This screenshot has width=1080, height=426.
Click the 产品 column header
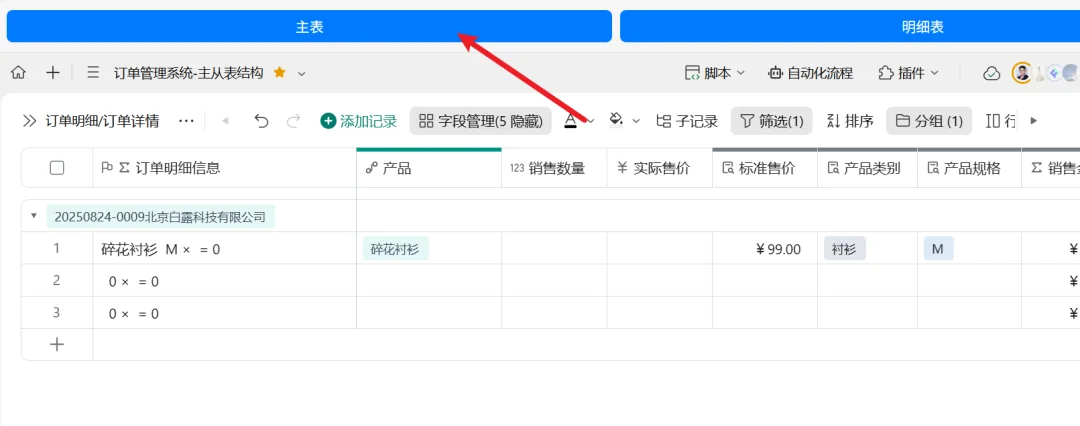pos(429,168)
